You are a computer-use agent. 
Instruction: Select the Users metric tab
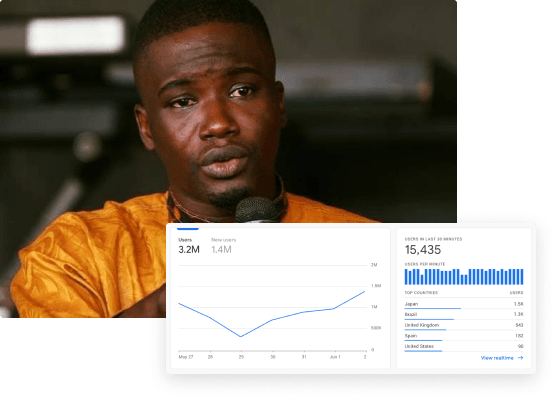click(x=189, y=245)
